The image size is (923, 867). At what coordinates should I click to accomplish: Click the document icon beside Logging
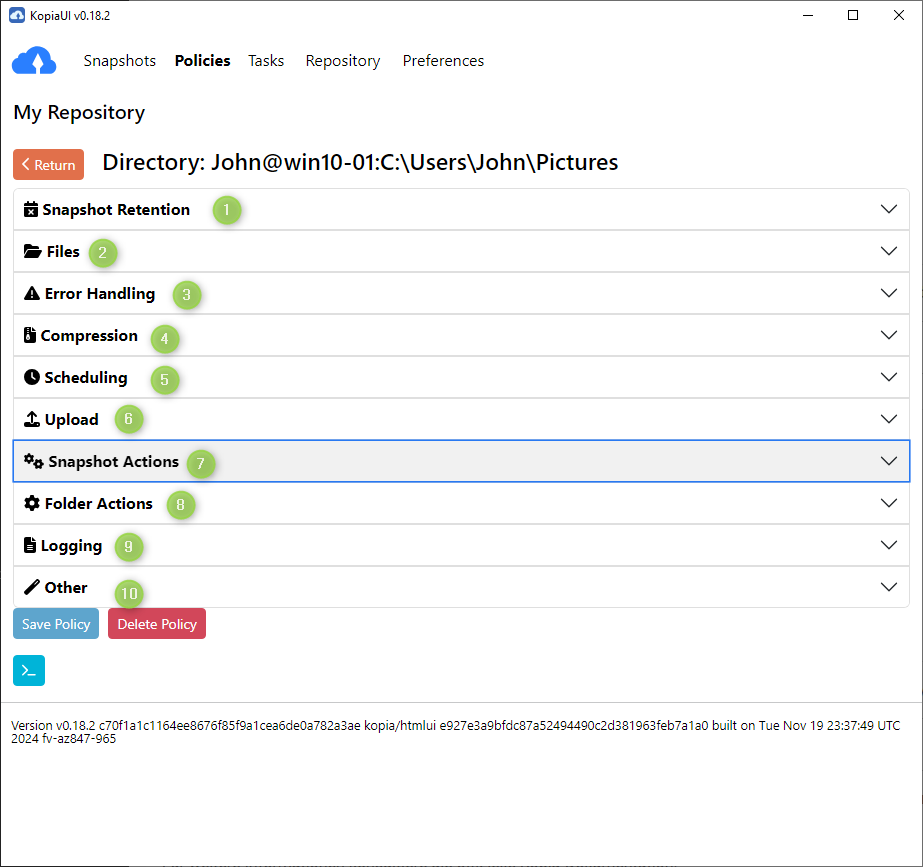pyautogui.click(x=29, y=545)
